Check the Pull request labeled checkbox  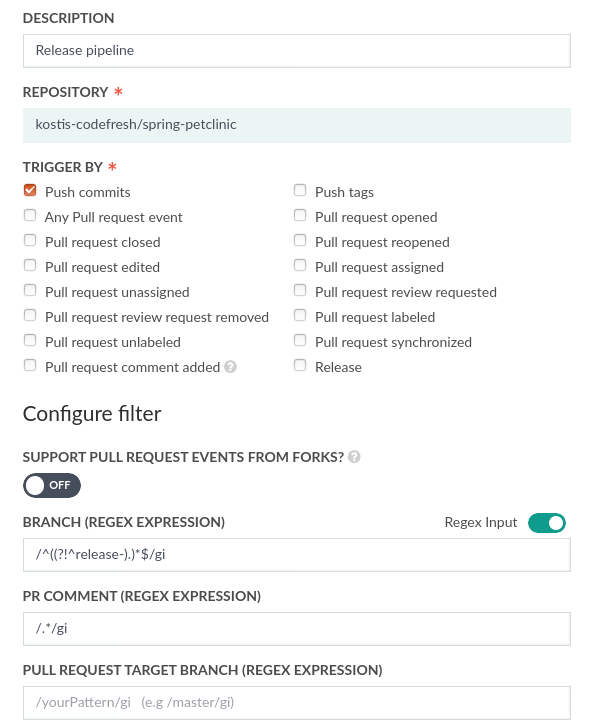pos(300,315)
